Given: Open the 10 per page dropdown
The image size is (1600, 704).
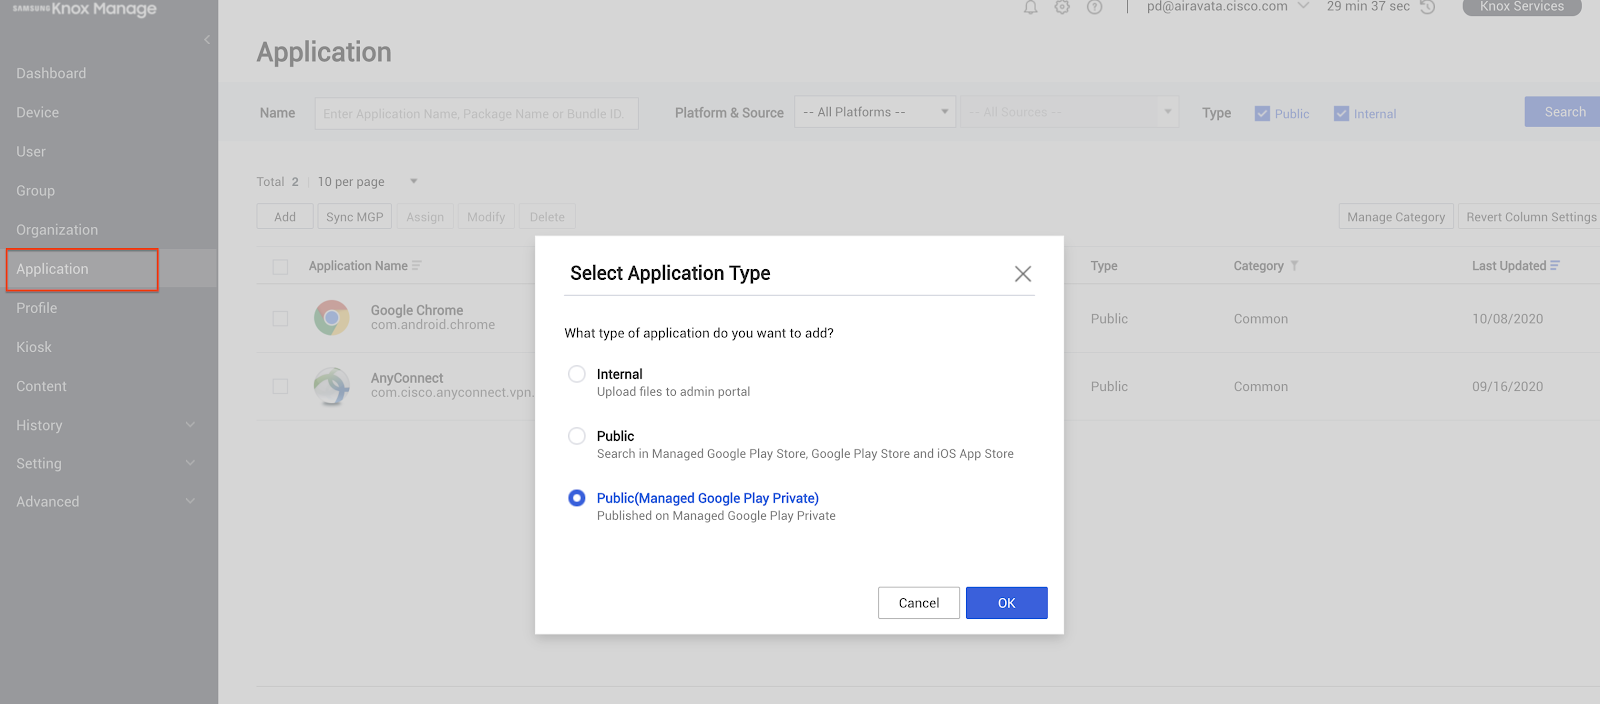Looking at the screenshot, I should 366,182.
